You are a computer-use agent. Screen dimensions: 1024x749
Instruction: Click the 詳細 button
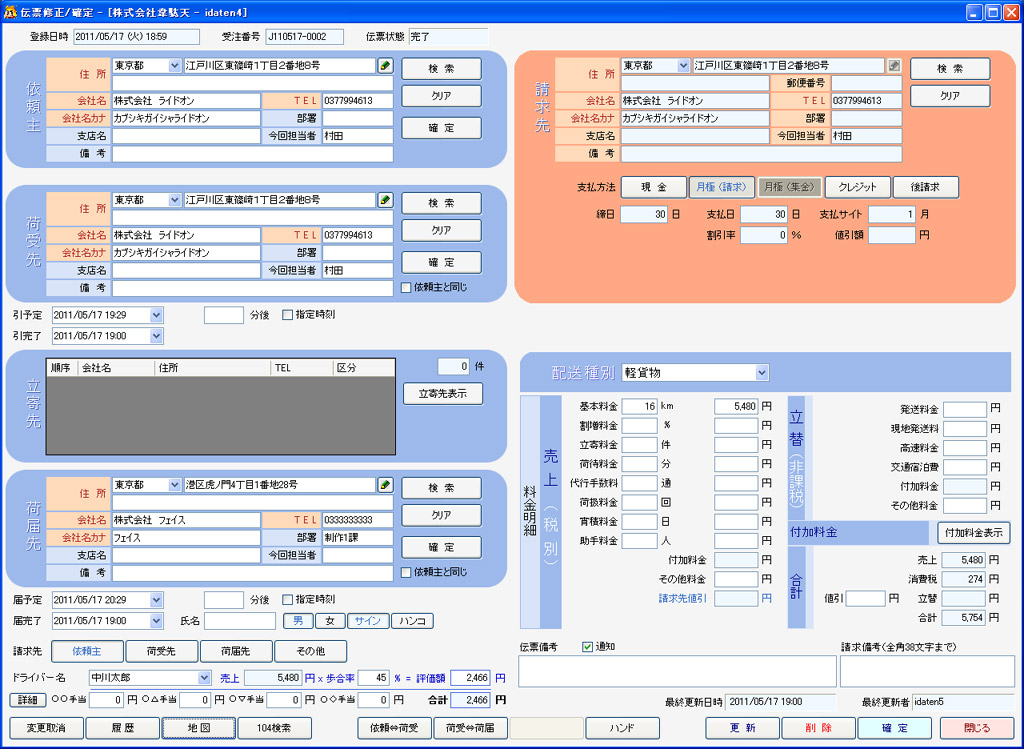27,700
